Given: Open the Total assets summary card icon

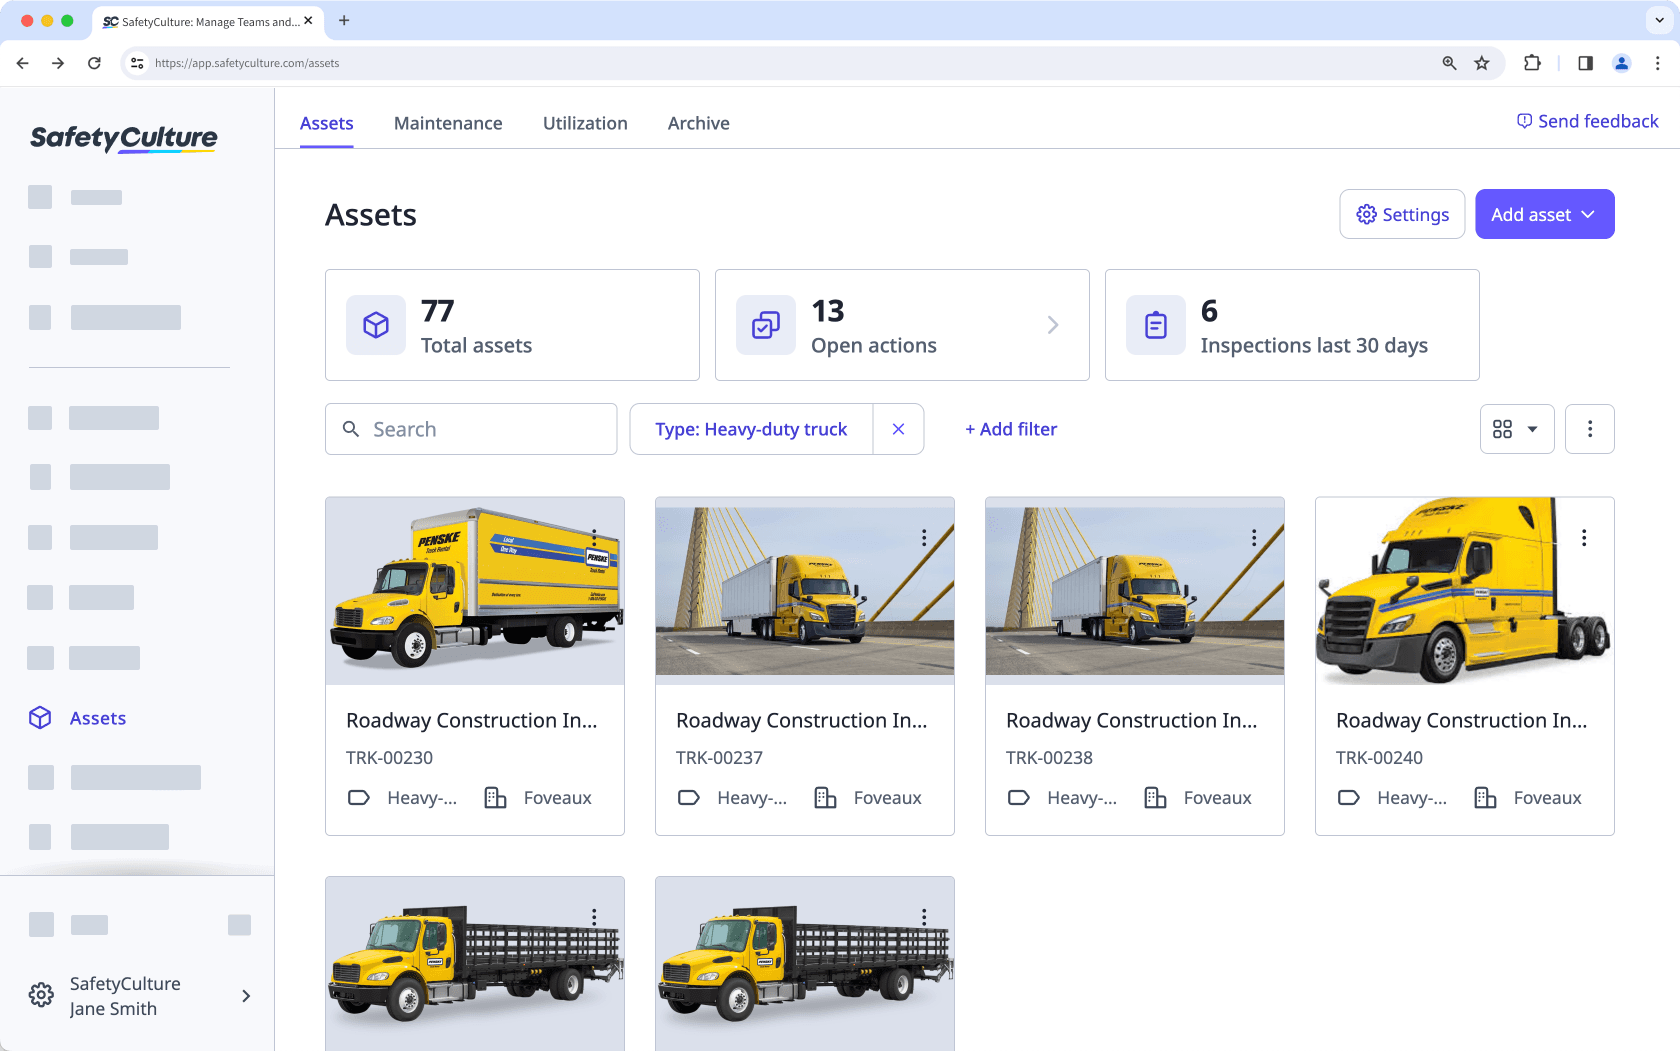Looking at the screenshot, I should click(375, 325).
